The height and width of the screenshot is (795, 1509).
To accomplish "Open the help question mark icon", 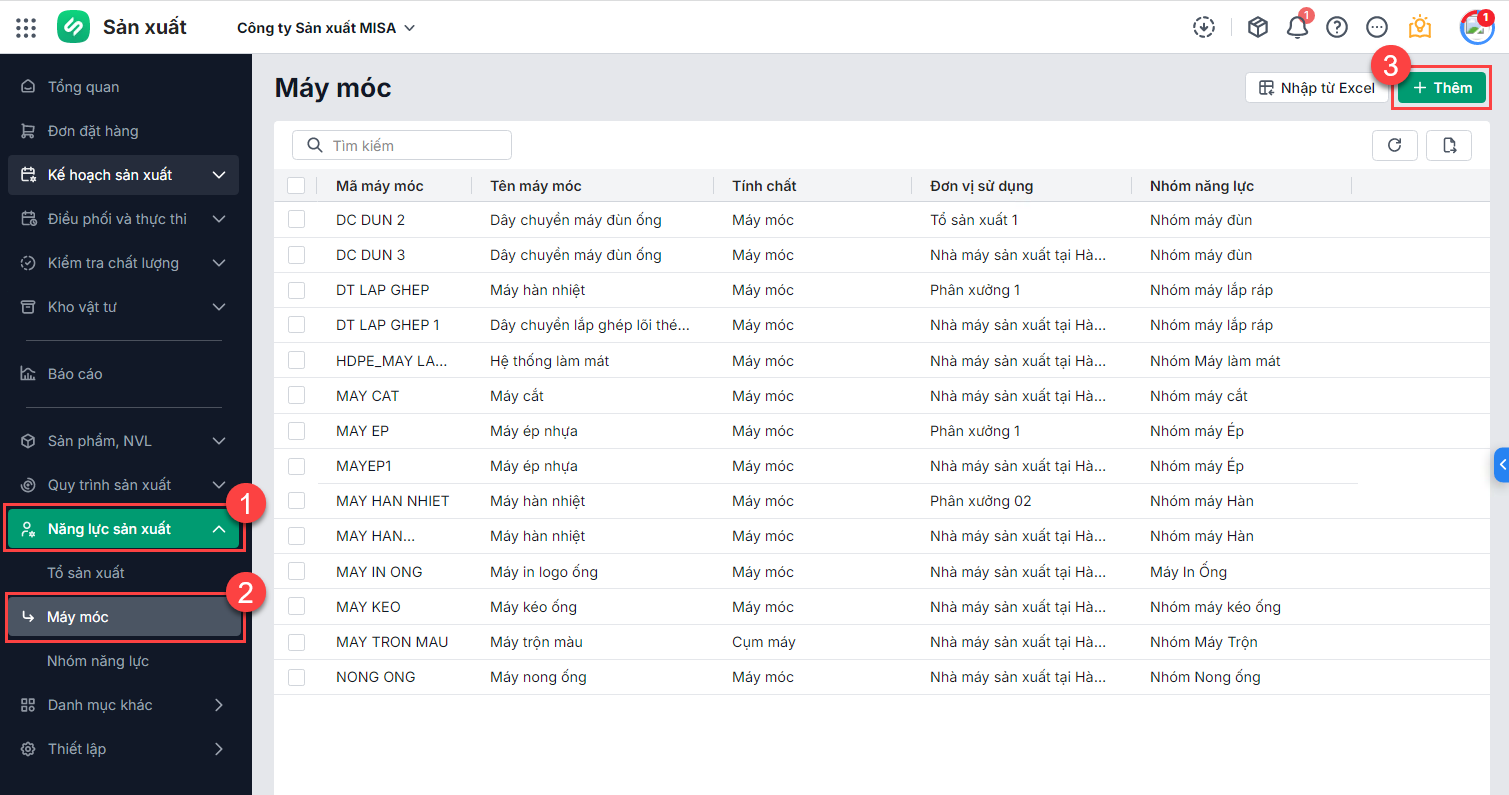I will click(1337, 27).
